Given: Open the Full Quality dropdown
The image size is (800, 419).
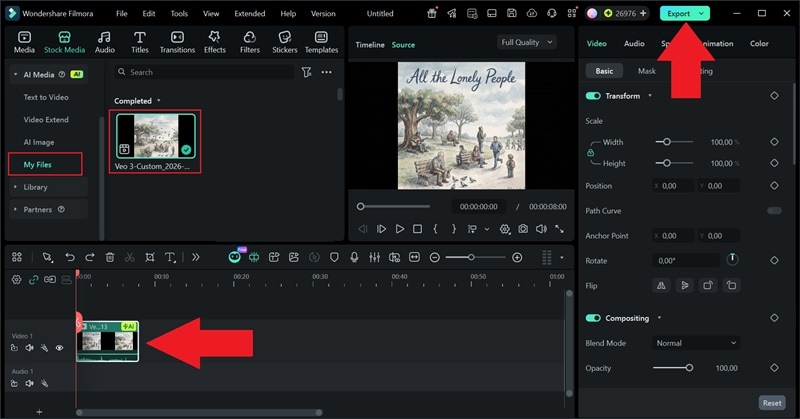Looking at the screenshot, I should pyautogui.click(x=527, y=42).
